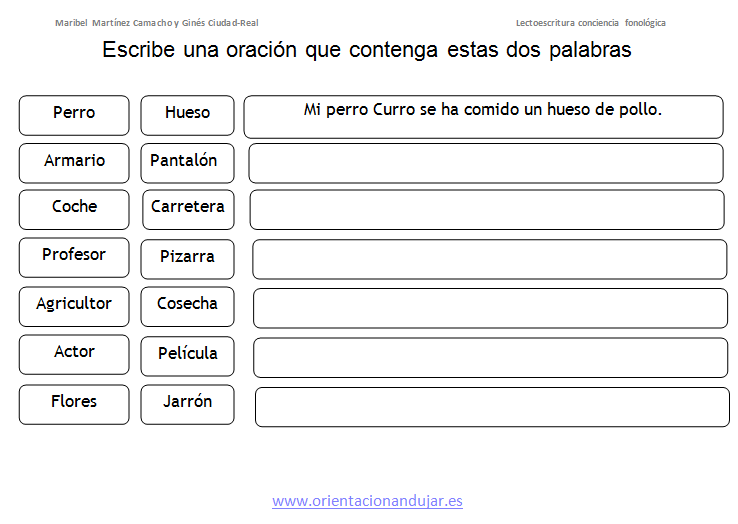The image size is (738, 524).
Task: Select the Carretera word box
Action: [188, 210]
